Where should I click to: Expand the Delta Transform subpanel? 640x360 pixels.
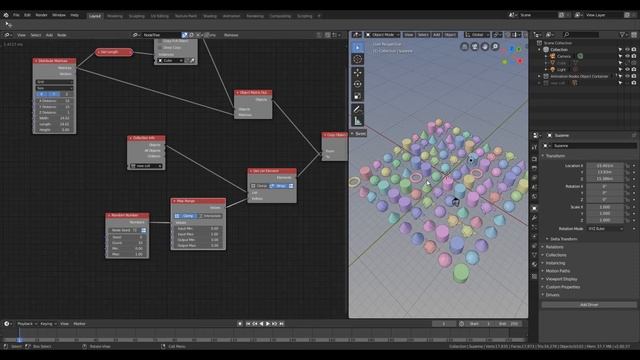563,239
